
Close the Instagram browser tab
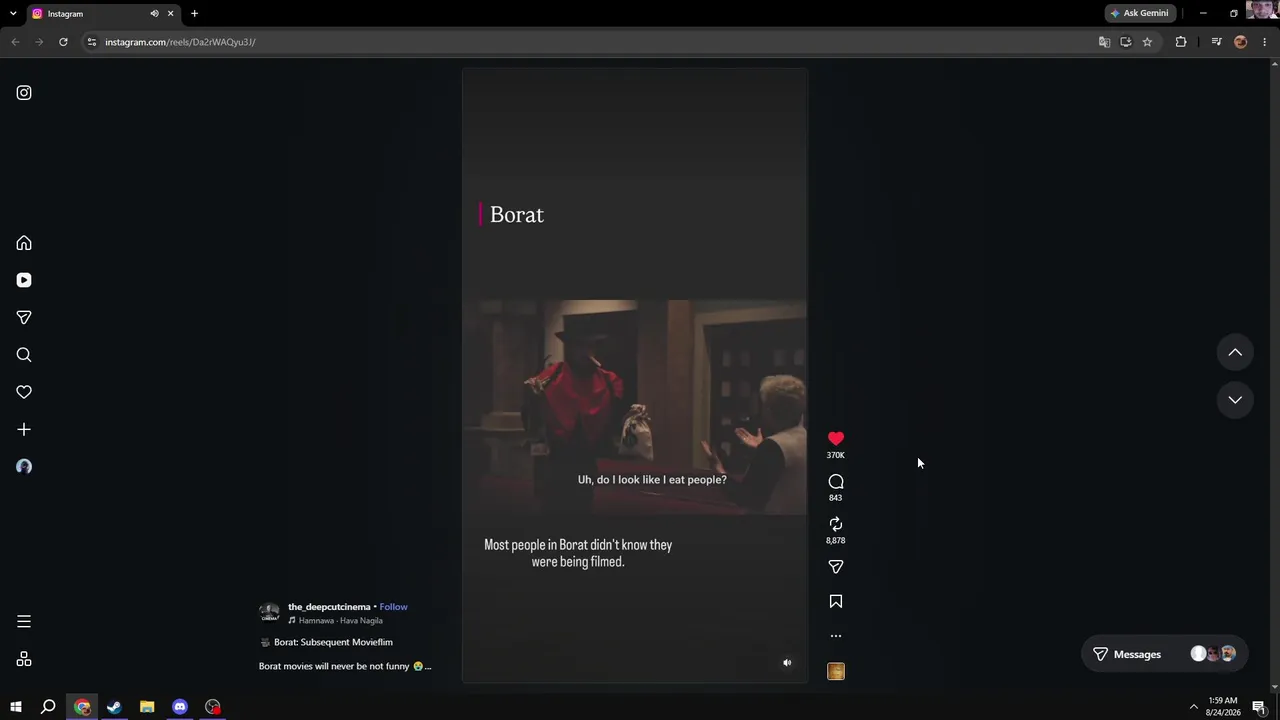pyautogui.click(x=170, y=14)
